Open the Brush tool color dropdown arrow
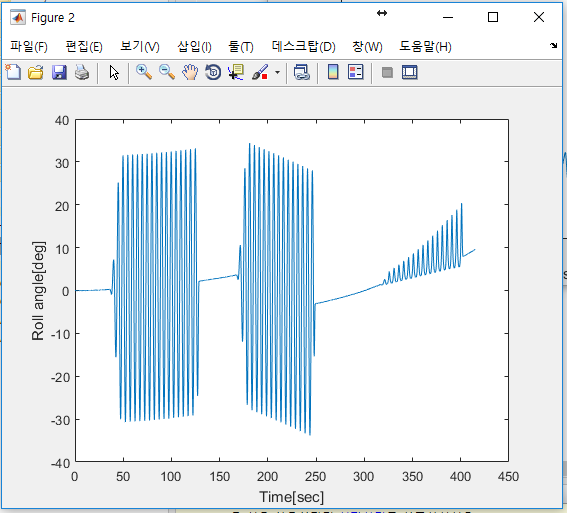 (x=277, y=73)
